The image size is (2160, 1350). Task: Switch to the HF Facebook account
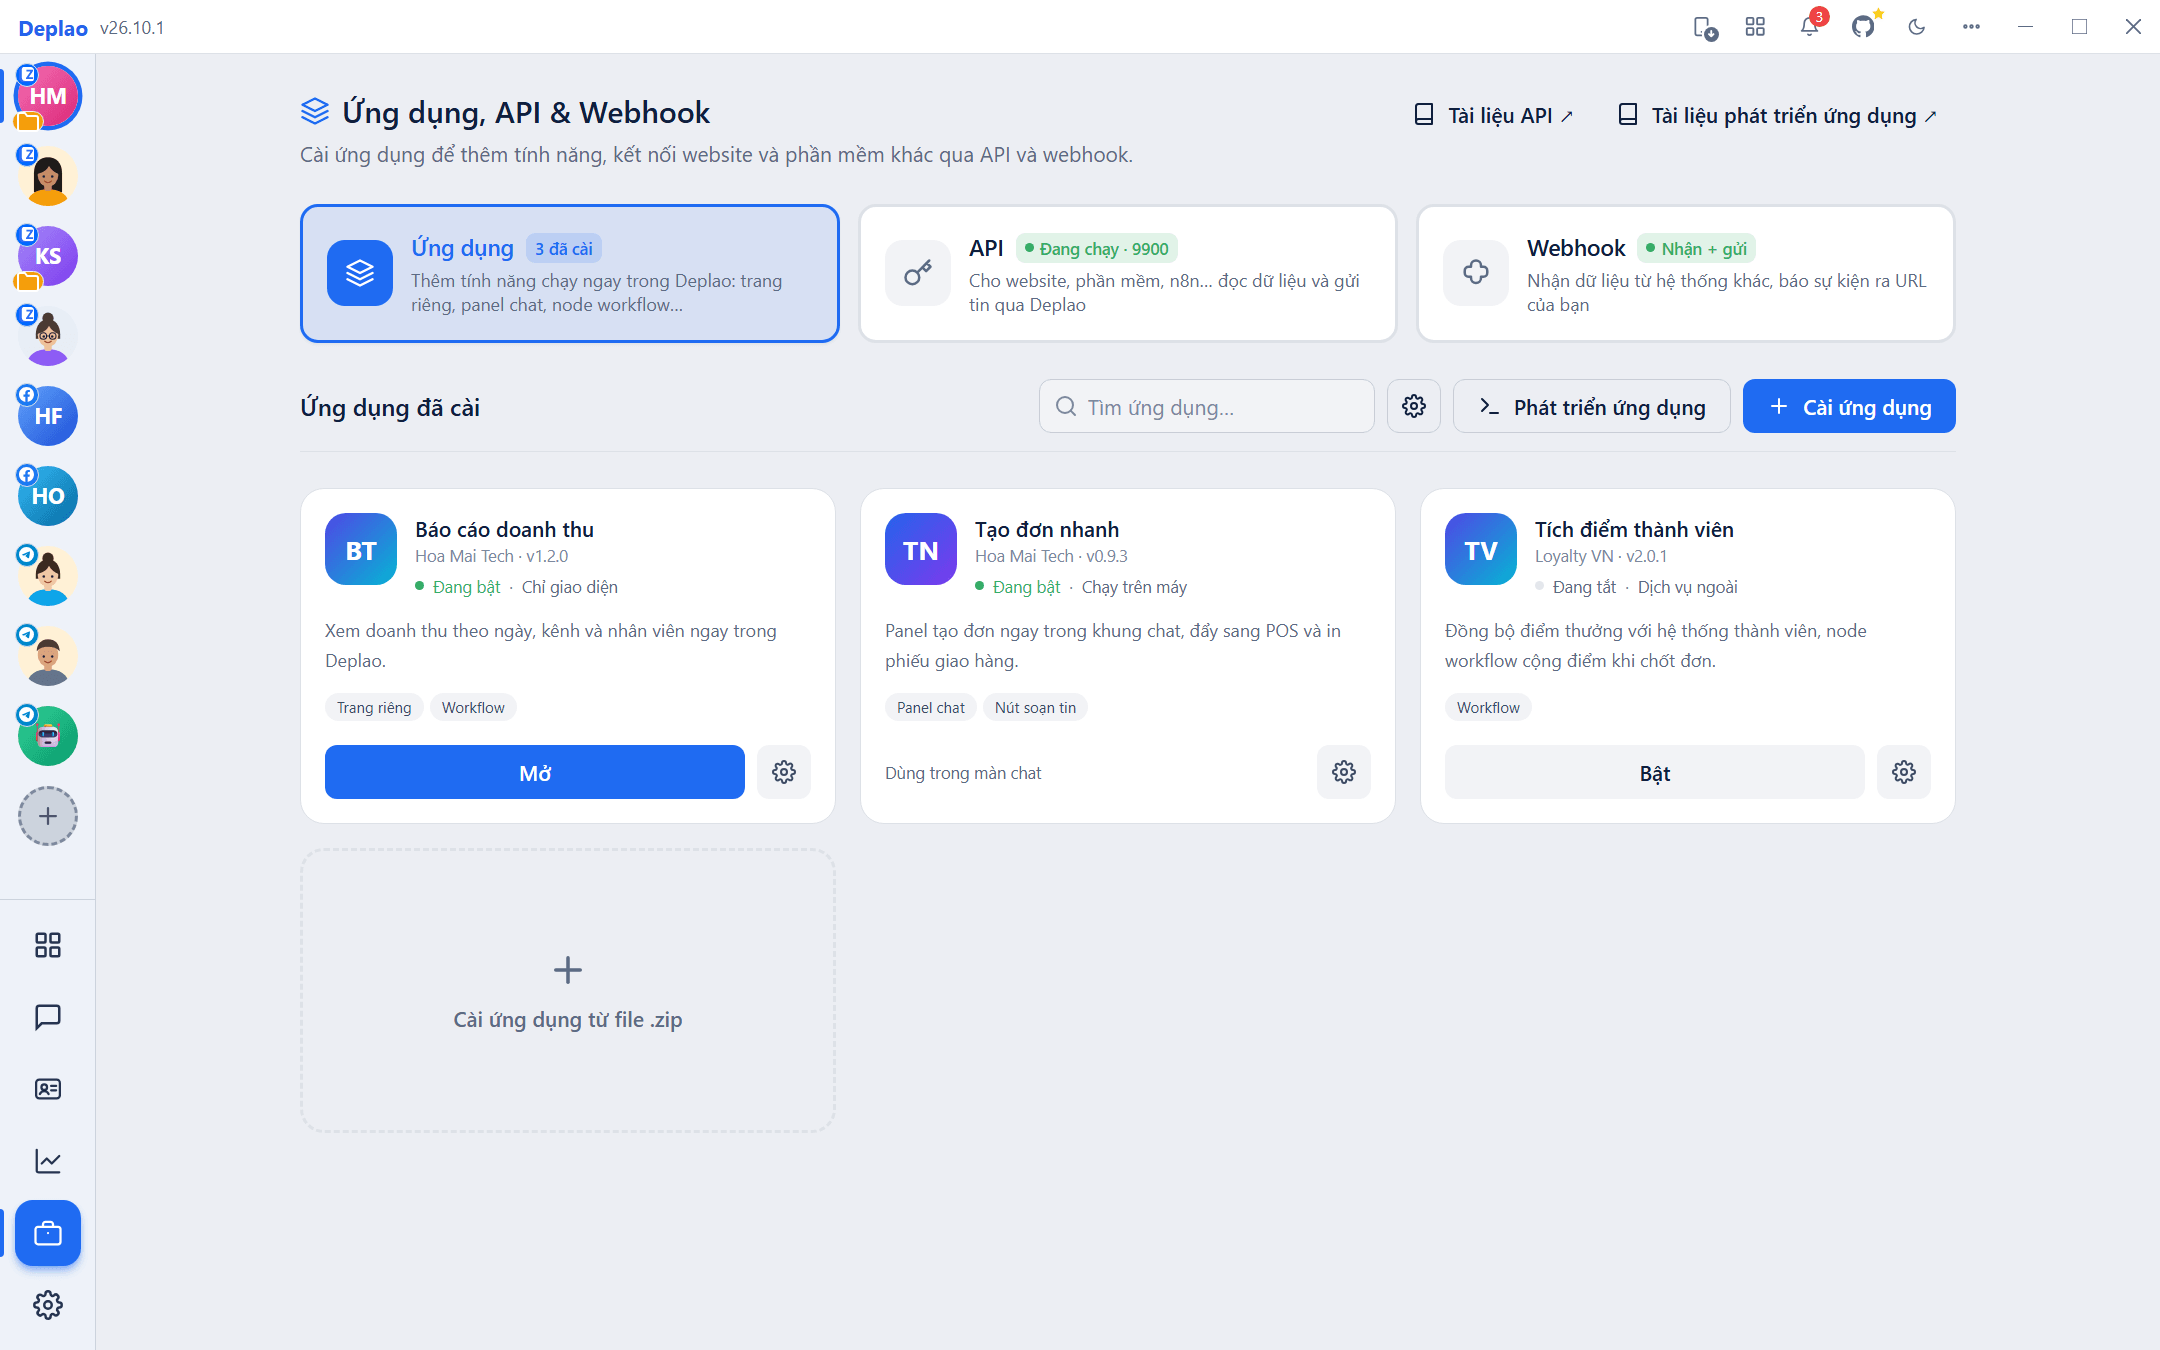coord(48,416)
